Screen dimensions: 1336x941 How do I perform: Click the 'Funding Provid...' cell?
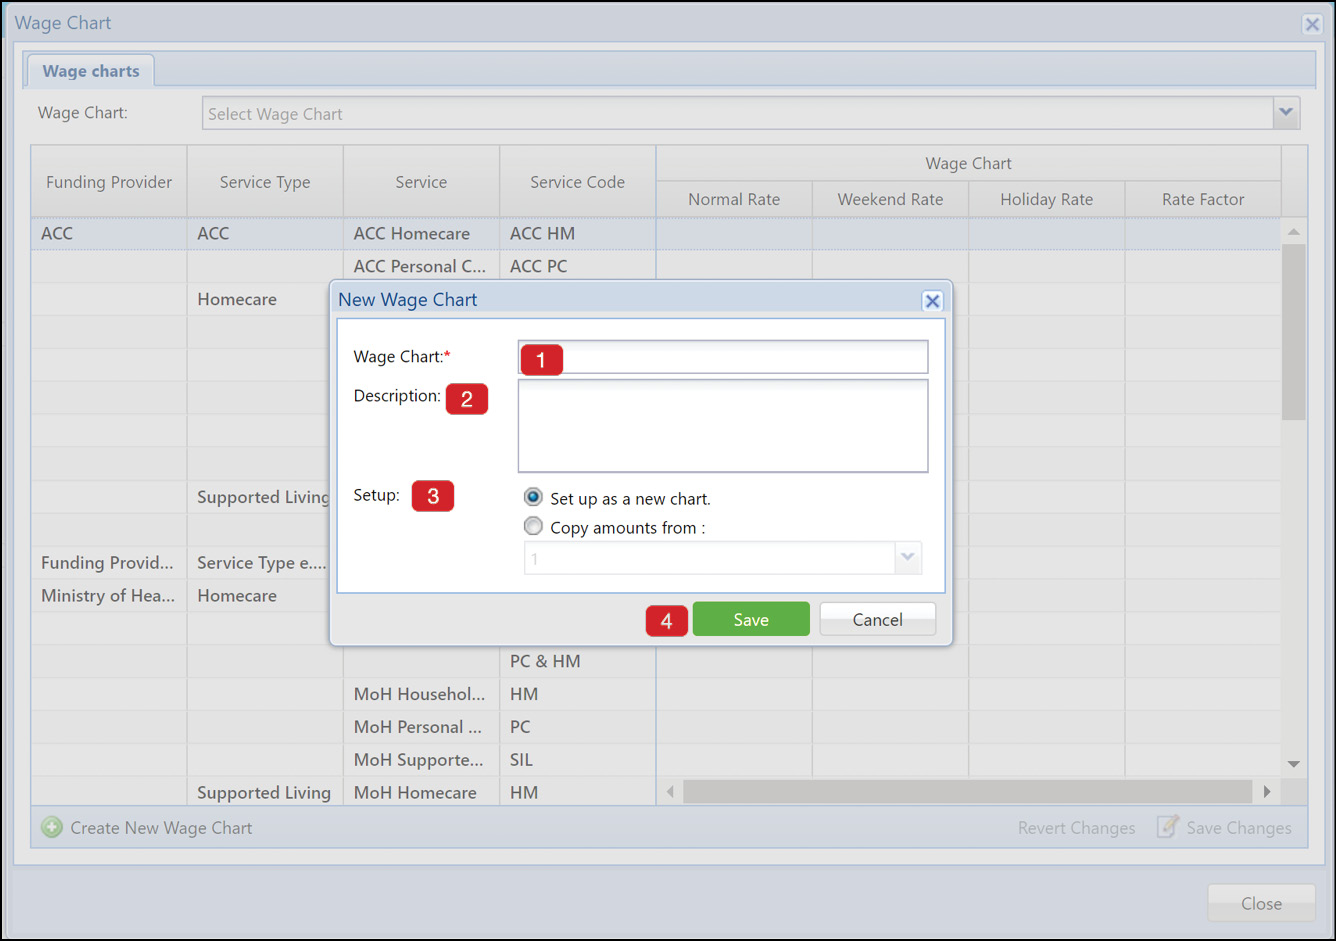tap(109, 563)
